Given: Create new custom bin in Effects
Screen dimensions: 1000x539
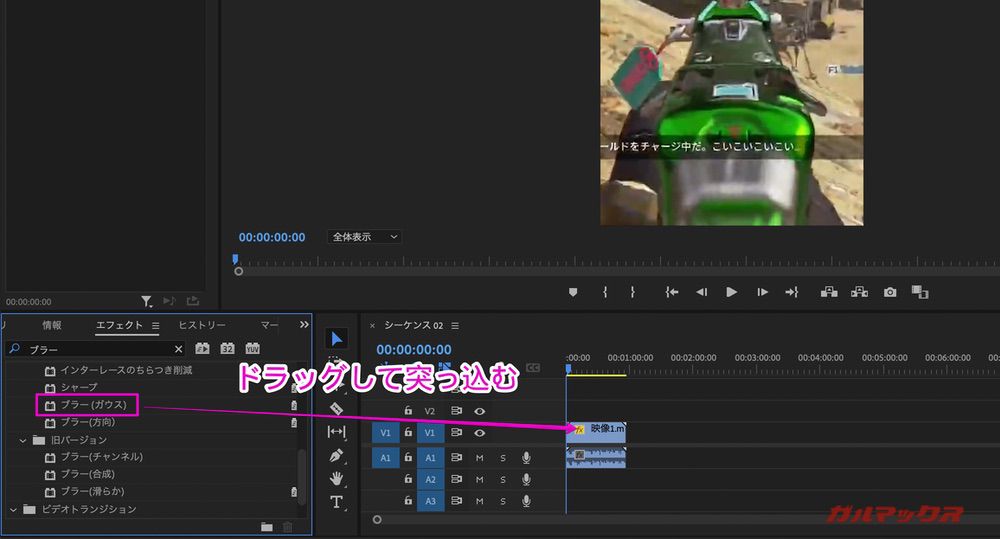Looking at the screenshot, I should [x=267, y=527].
